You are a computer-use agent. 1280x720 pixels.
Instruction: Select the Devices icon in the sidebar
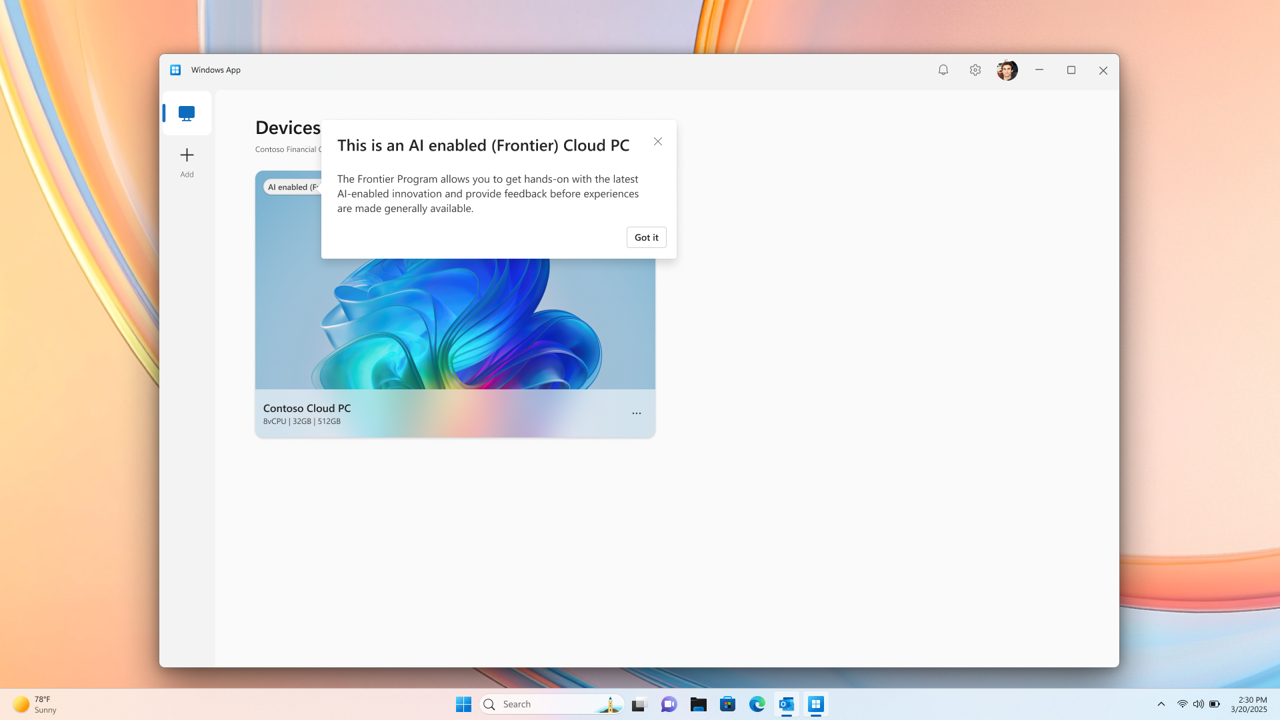pyautogui.click(x=186, y=112)
